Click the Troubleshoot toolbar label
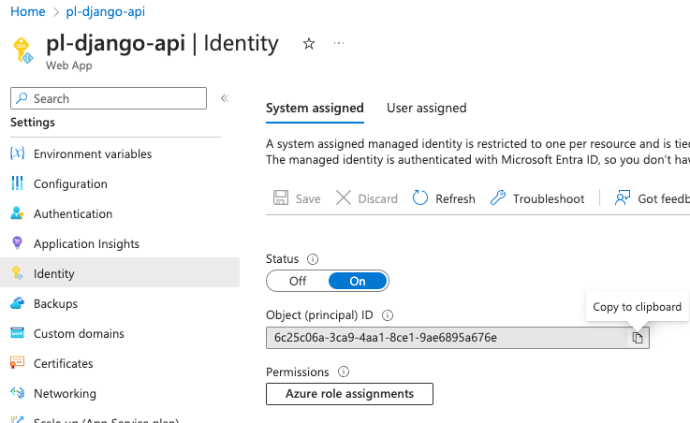Screen dimensions: 690x423 pyautogui.click(x=548, y=199)
